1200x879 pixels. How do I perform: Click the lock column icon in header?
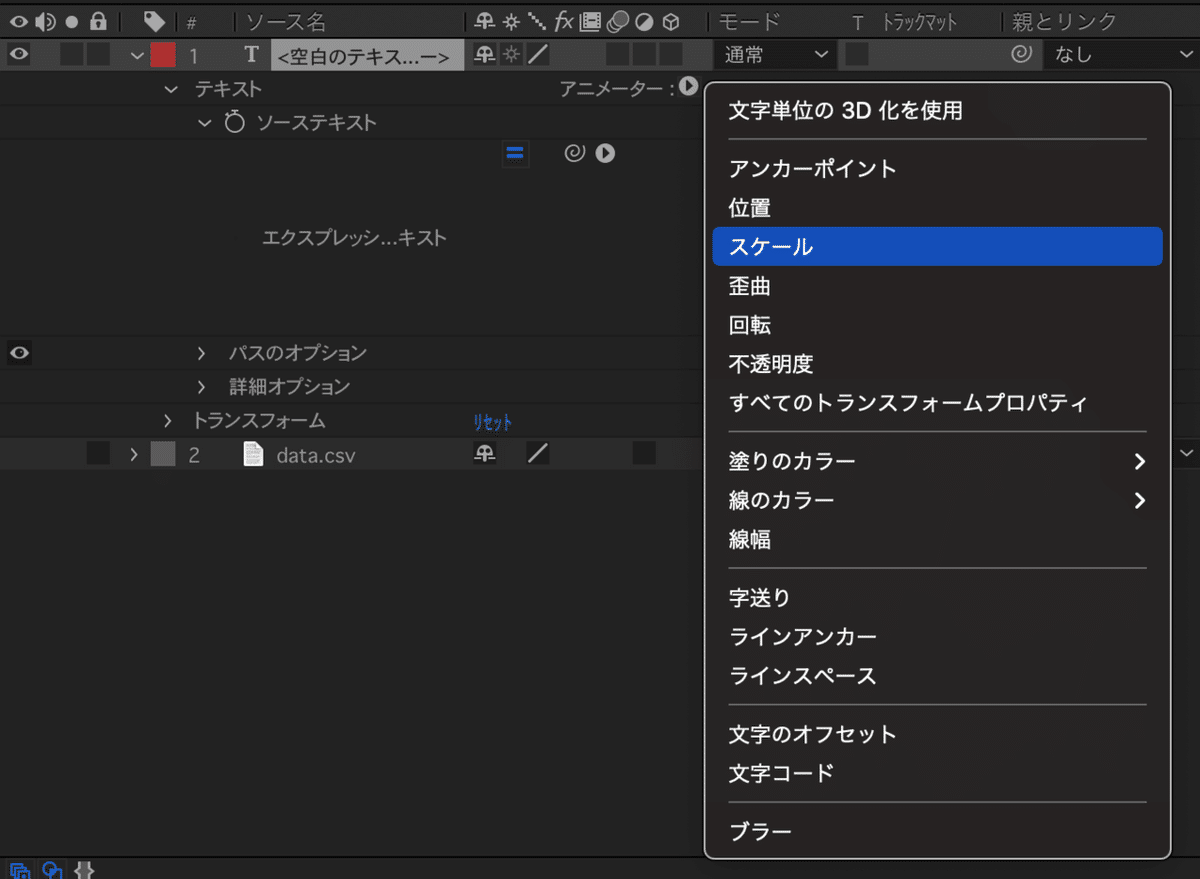click(x=96, y=22)
